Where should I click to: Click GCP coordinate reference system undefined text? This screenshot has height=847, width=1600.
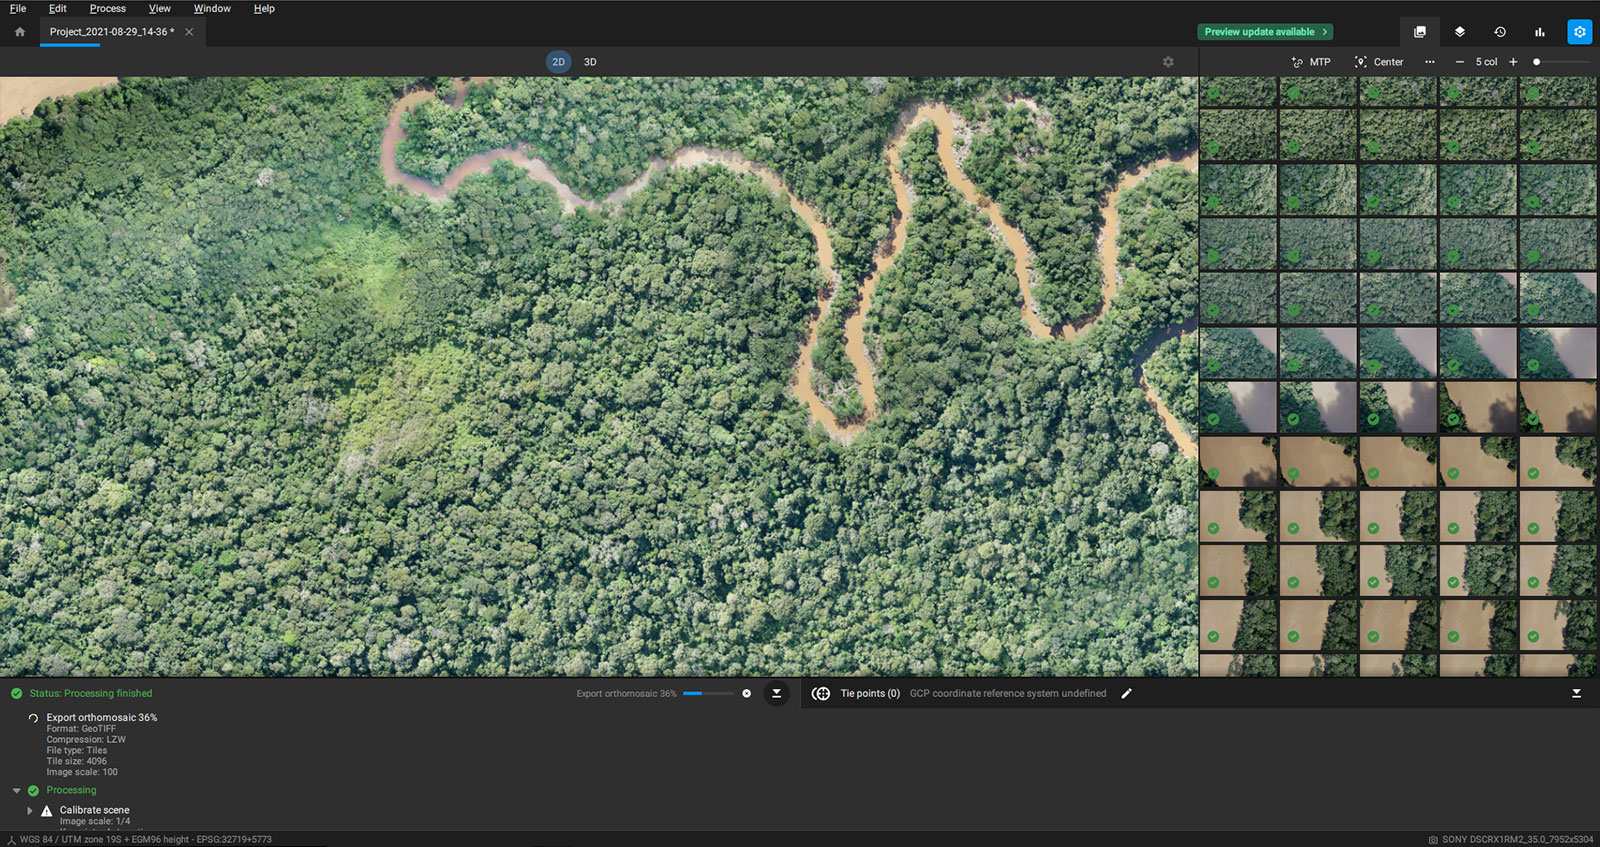[x=1008, y=693]
